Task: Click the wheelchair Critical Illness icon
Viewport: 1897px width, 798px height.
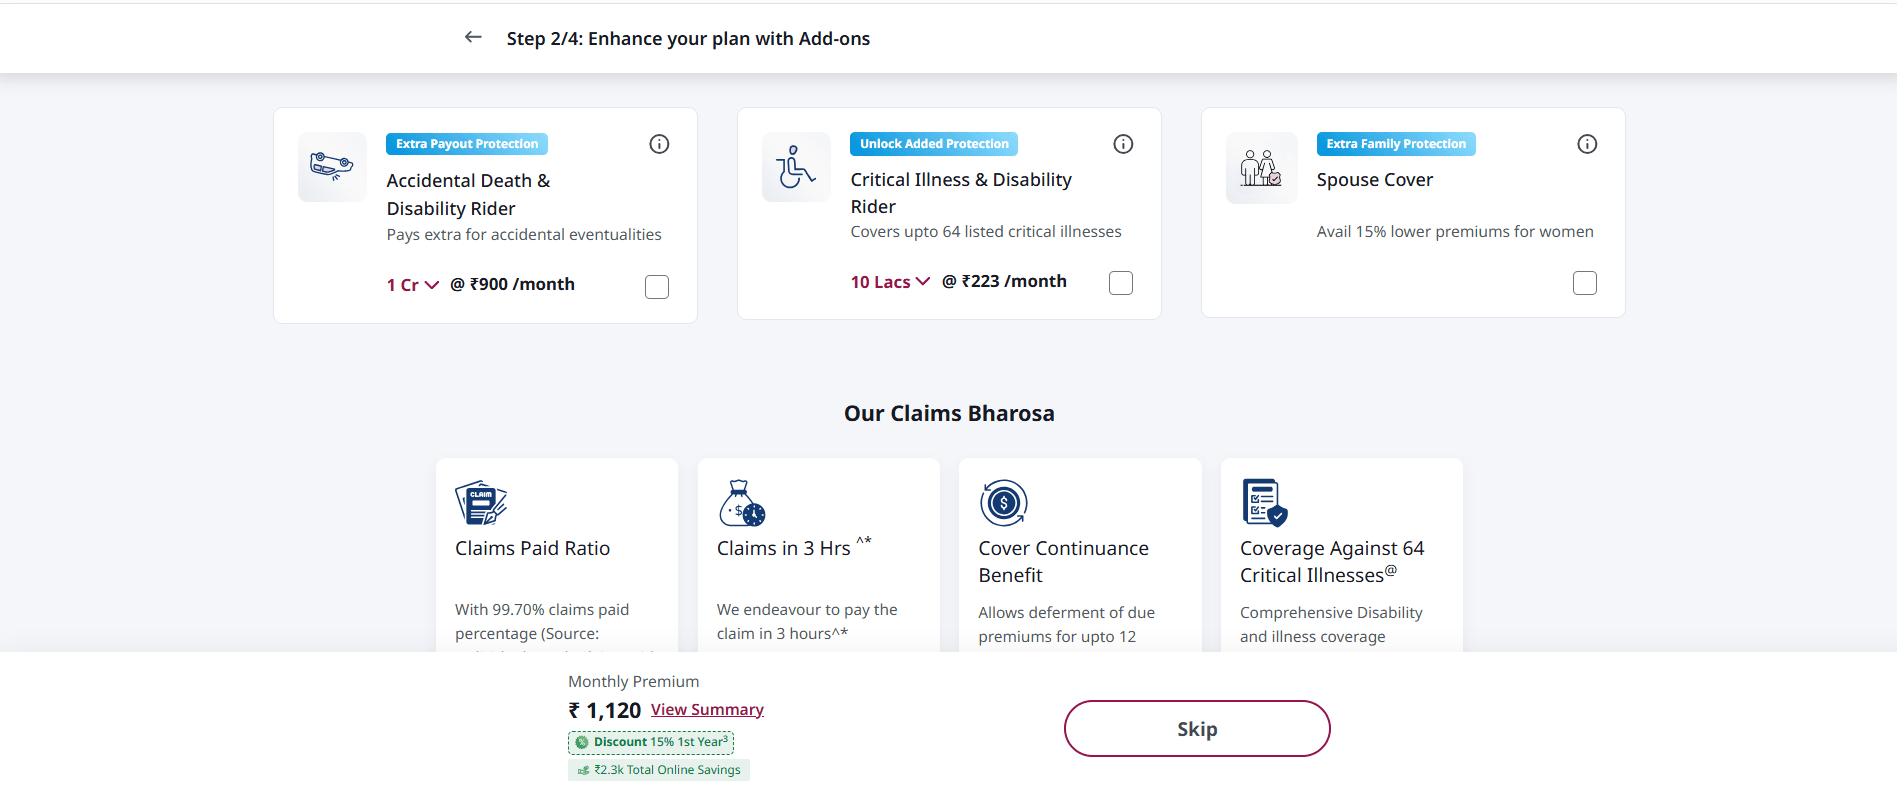Action: pos(796,167)
